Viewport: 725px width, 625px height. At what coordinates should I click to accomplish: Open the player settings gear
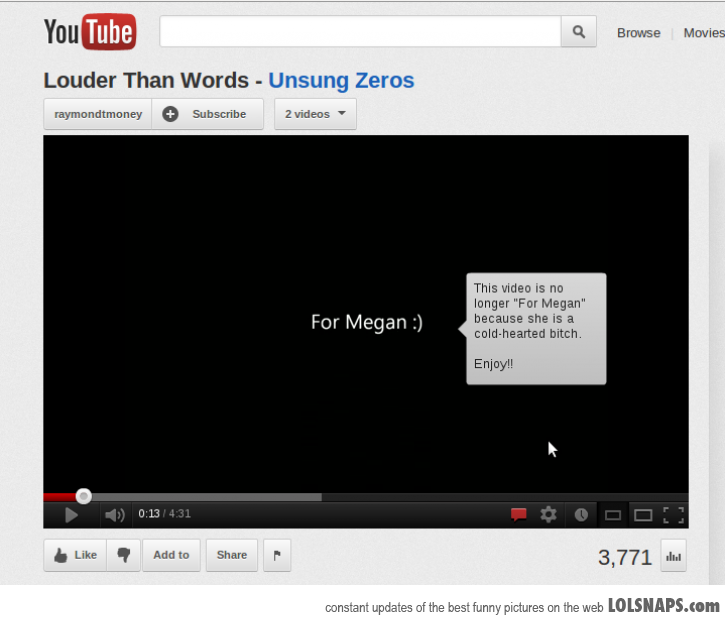(x=548, y=514)
